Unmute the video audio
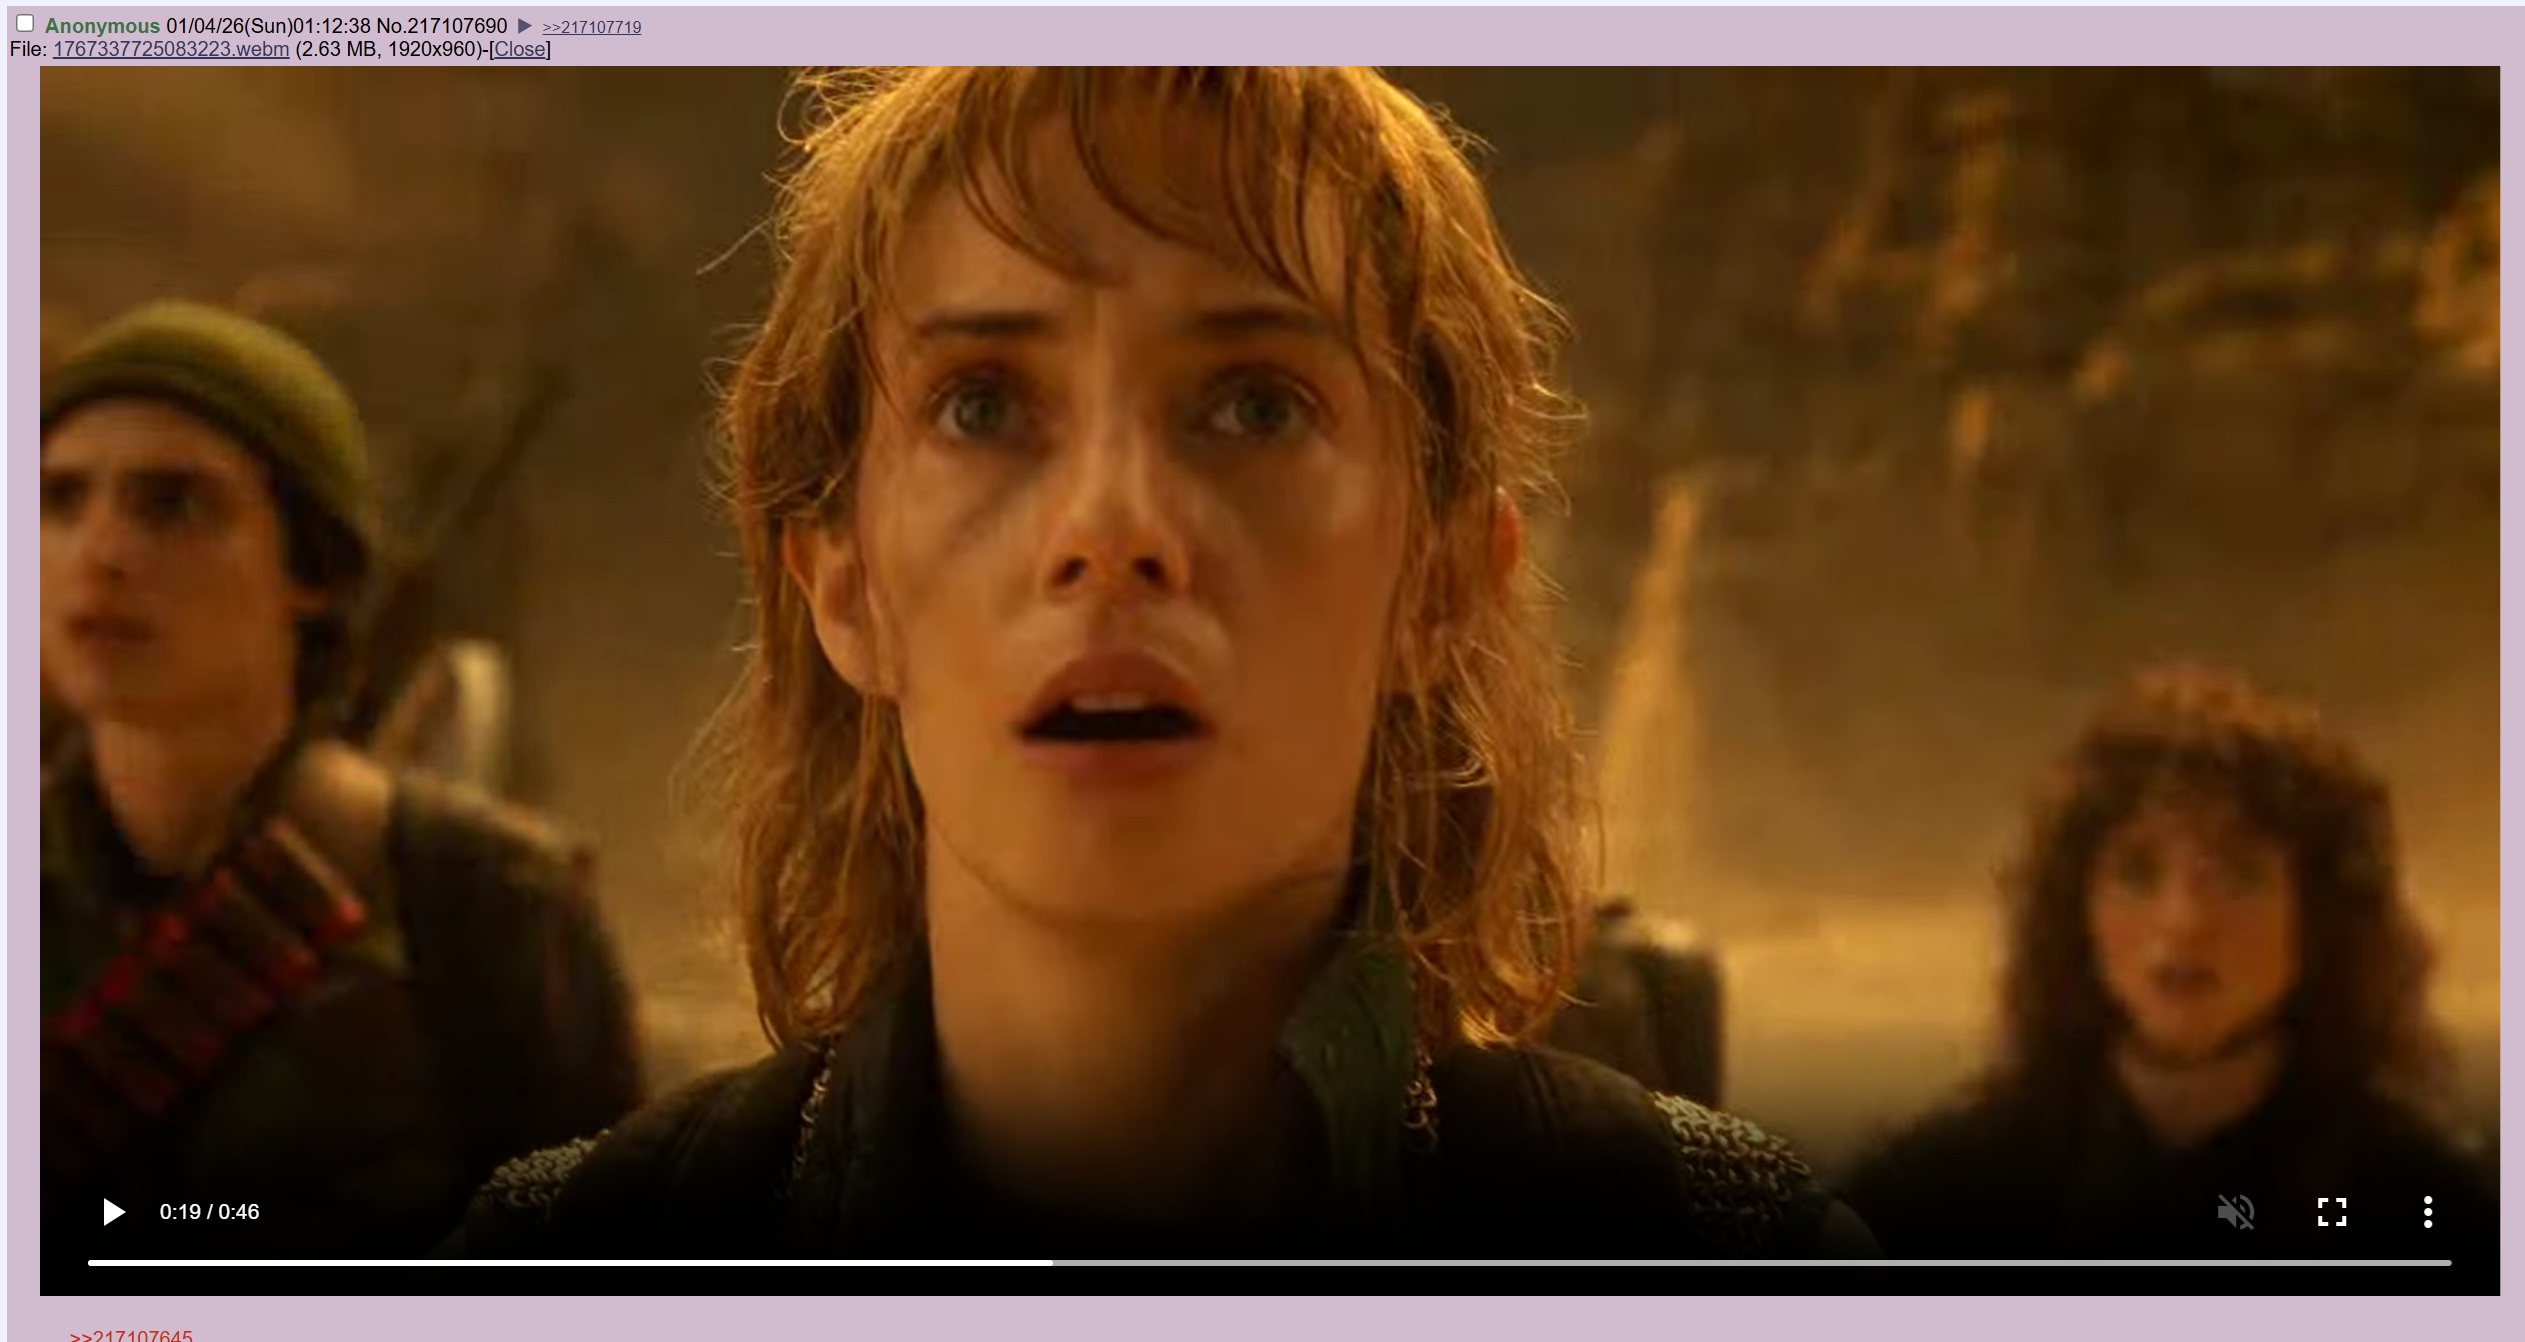Screen dimensions: 2525x1342 (x=2235, y=1212)
